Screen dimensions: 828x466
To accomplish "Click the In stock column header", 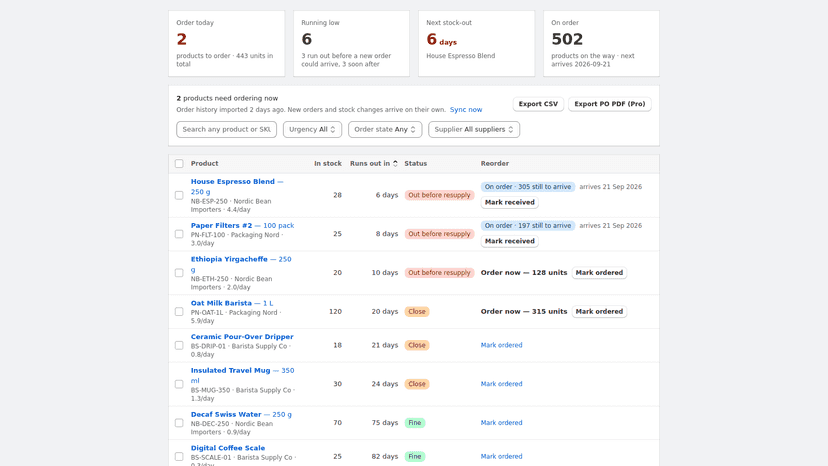I will 328,164.
